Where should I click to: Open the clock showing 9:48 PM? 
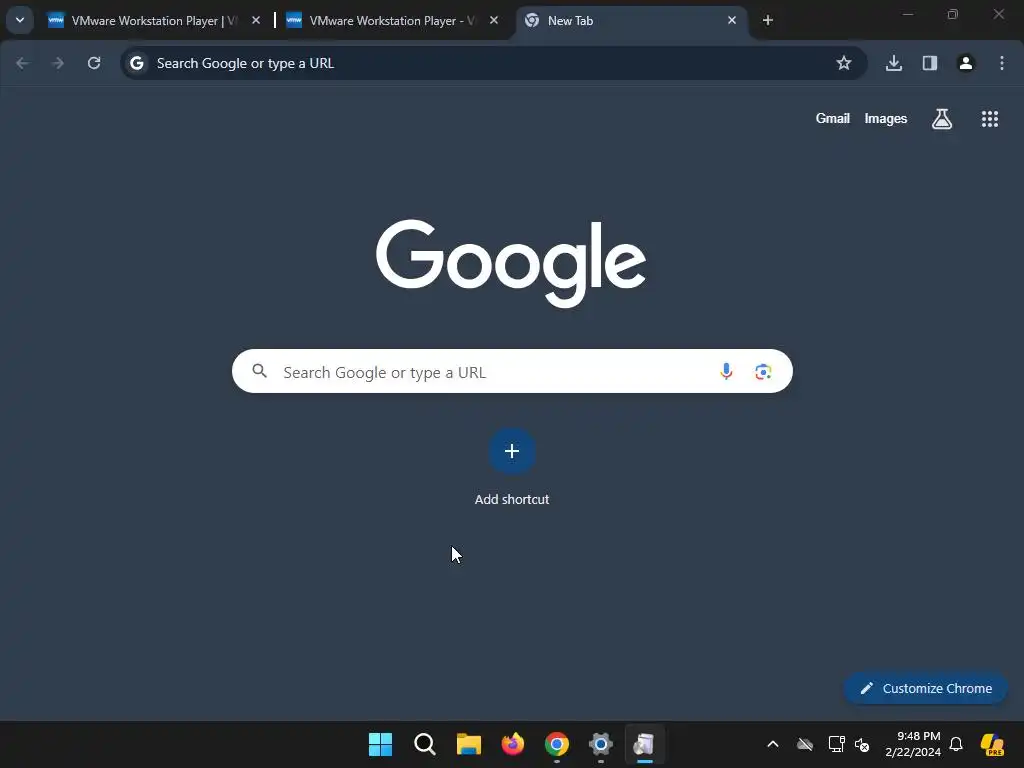(913, 744)
